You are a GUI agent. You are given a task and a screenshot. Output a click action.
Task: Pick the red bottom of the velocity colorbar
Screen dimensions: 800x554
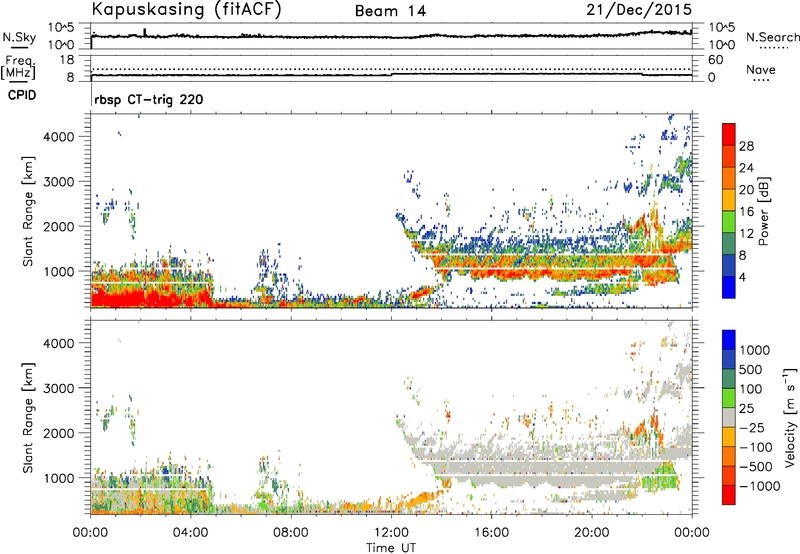[x=729, y=495]
